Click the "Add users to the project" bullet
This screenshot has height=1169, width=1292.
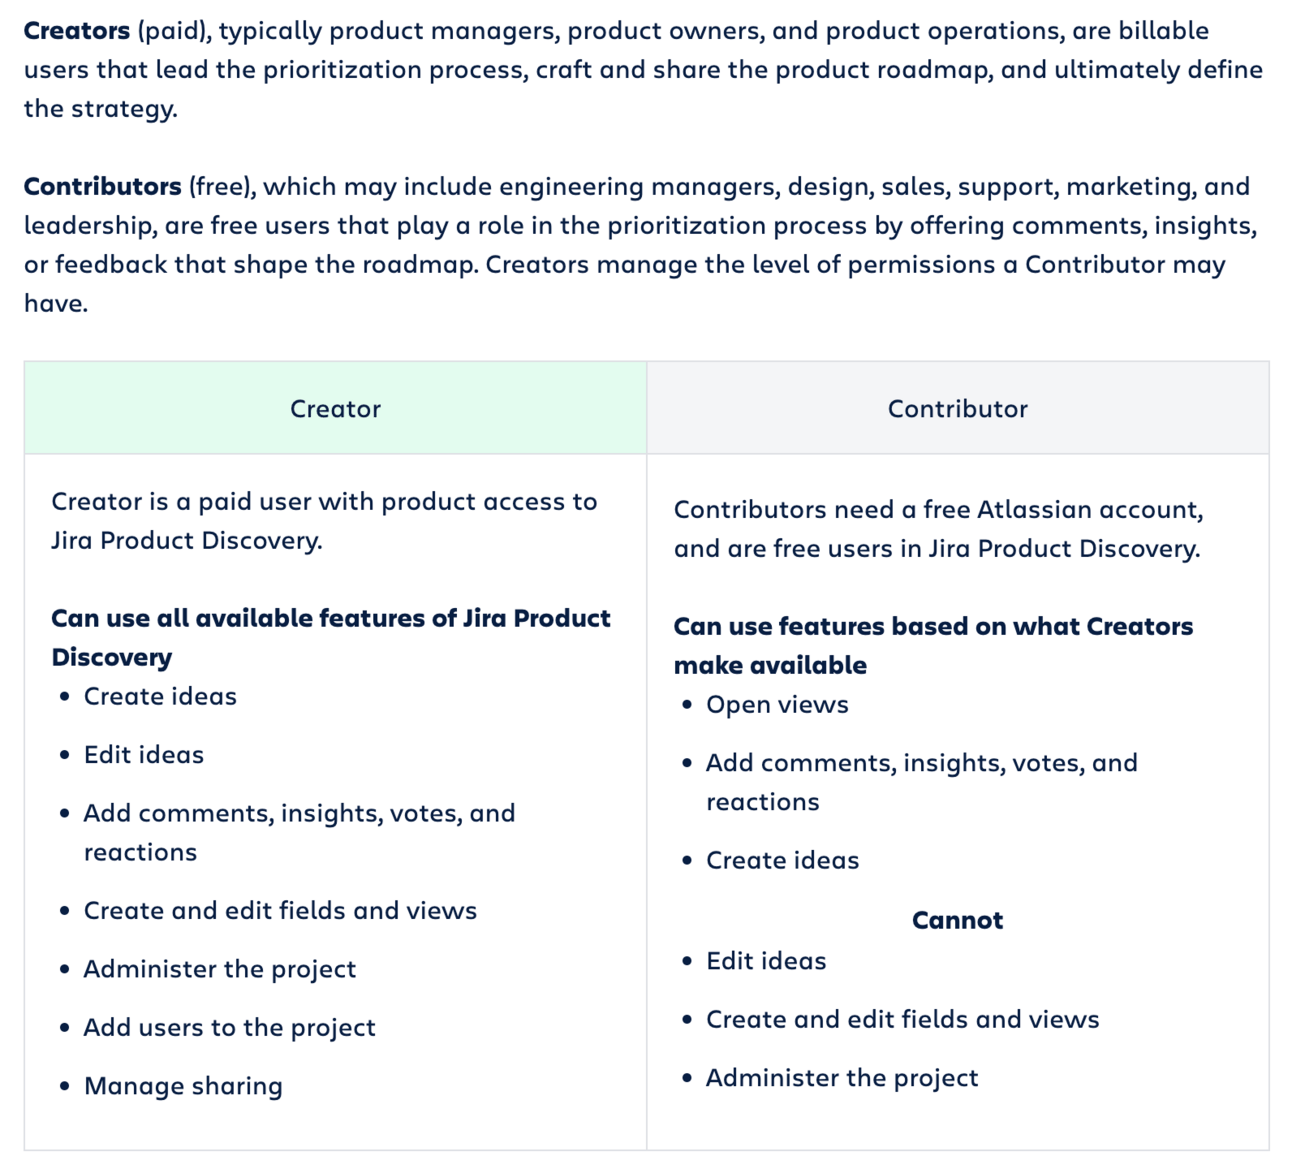coord(229,1028)
